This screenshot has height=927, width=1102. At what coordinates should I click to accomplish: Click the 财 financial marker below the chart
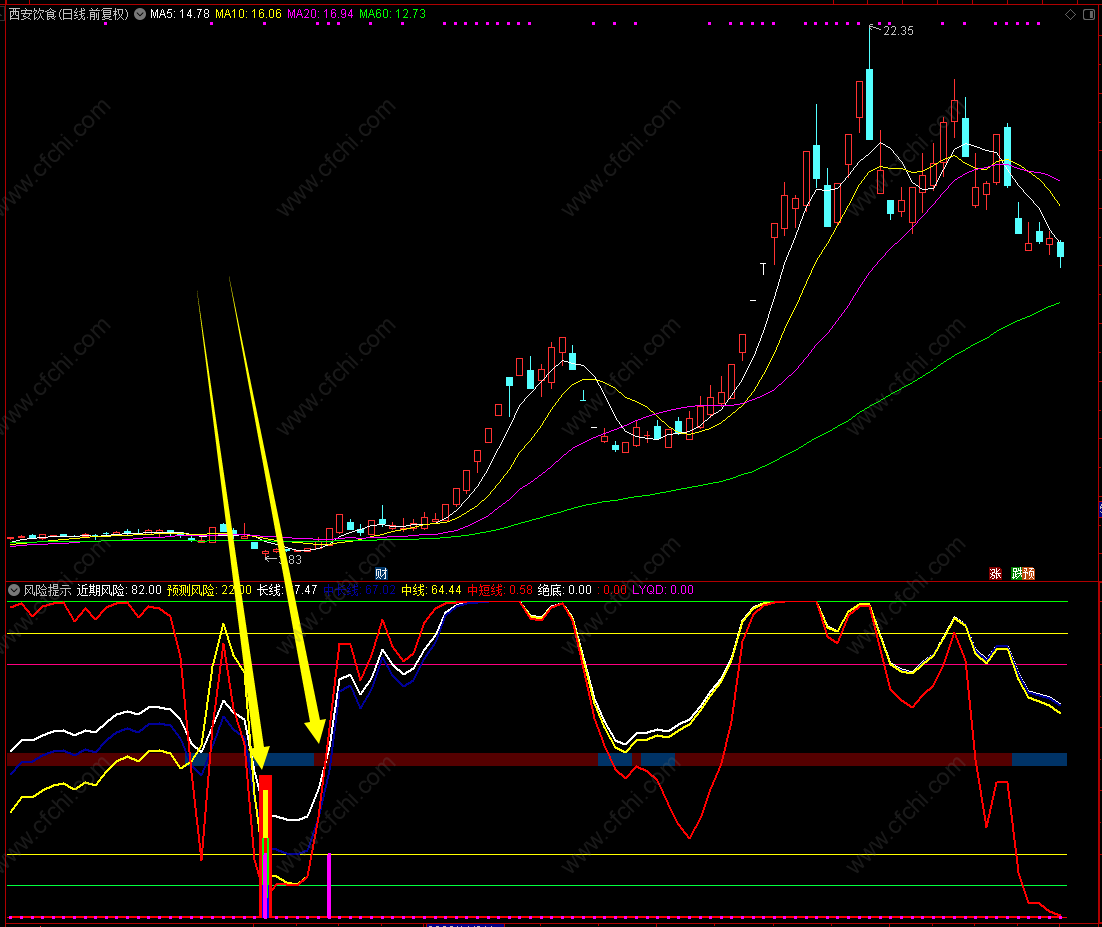381,573
